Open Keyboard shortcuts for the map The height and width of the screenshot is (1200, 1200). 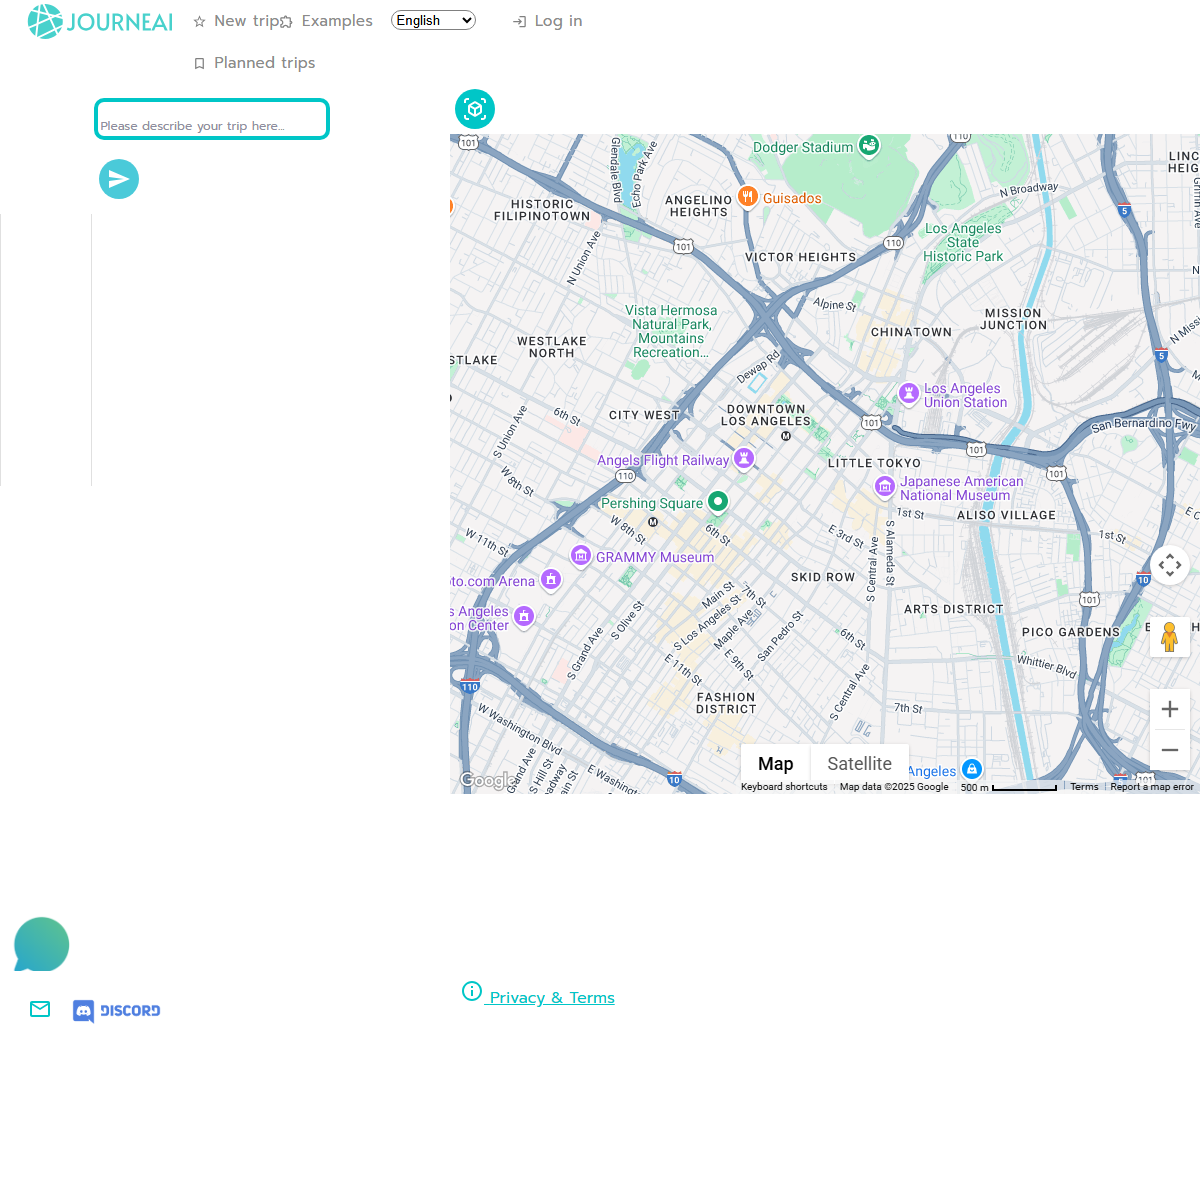784,787
